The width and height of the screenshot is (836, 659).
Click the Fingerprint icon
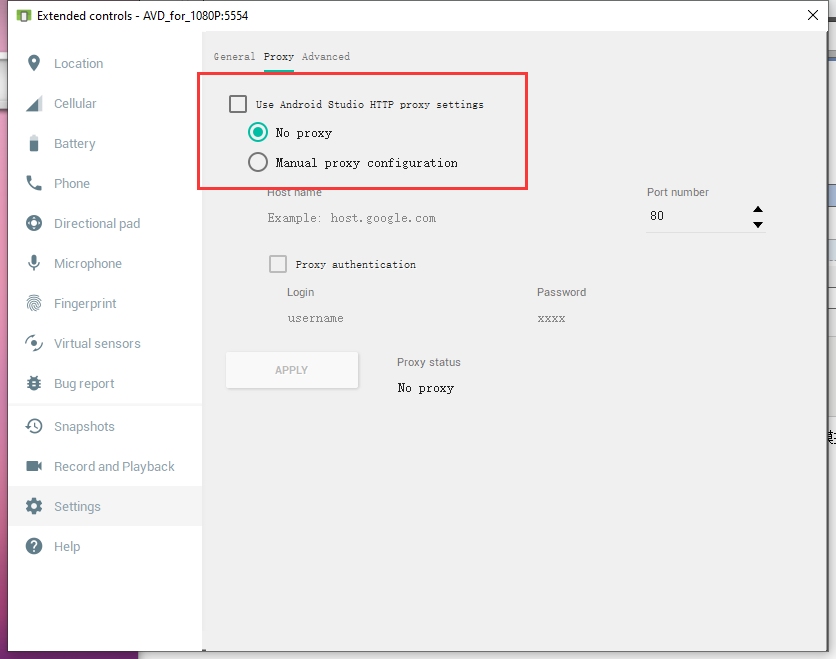point(34,303)
